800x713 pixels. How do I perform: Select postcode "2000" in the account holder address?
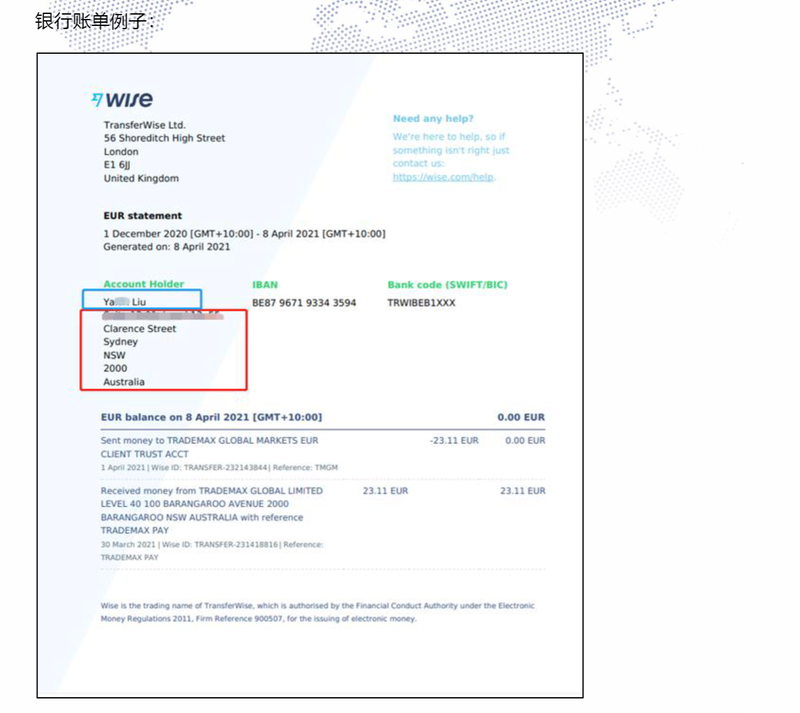(115, 368)
